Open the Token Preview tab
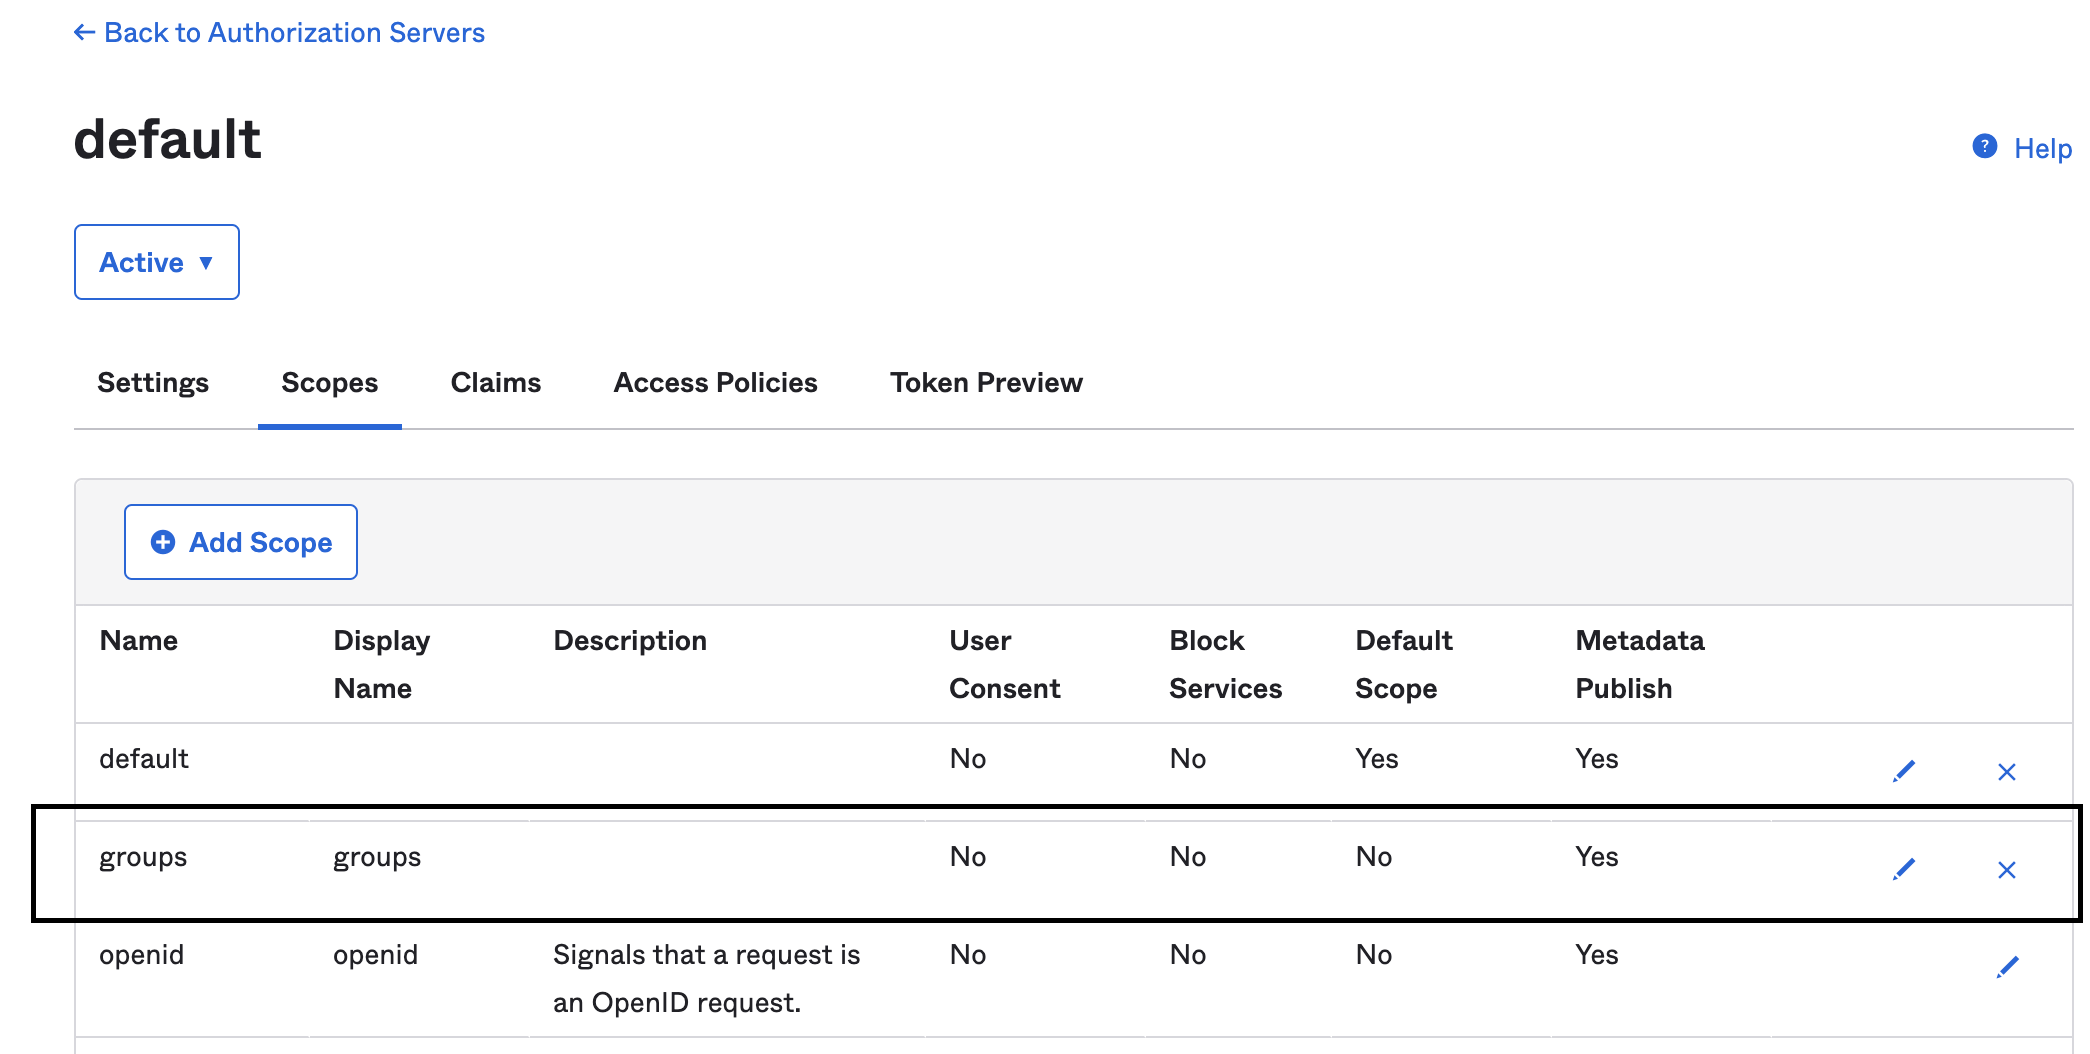The height and width of the screenshot is (1054, 2090). coord(986,383)
